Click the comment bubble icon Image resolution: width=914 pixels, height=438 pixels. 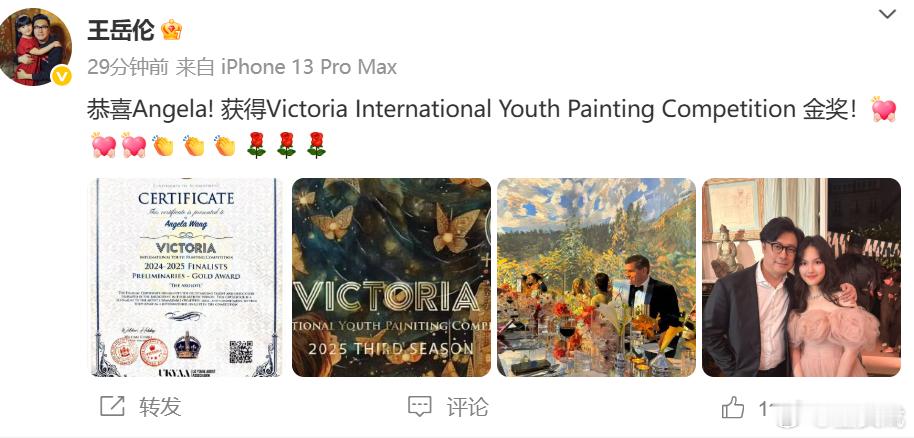coord(420,407)
